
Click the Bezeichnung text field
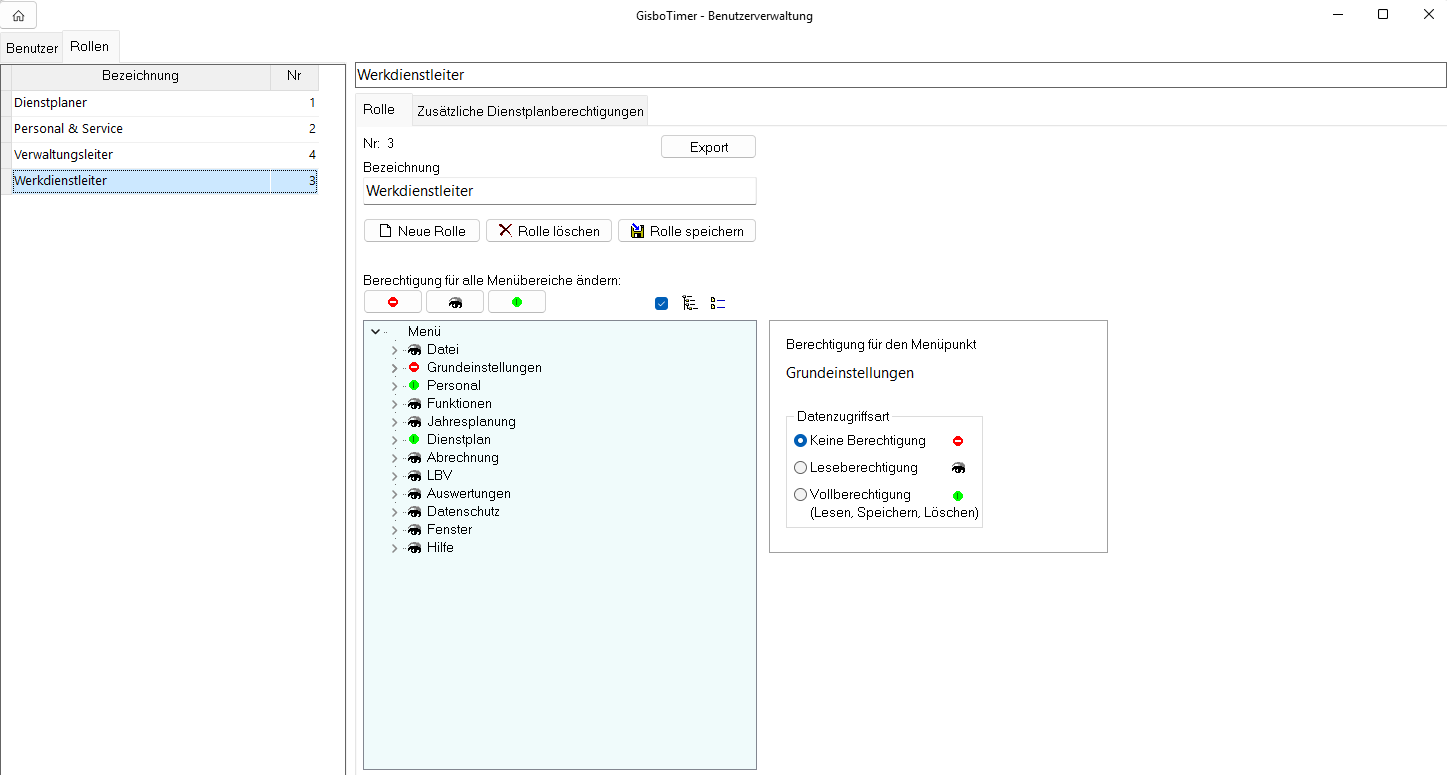click(x=559, y=190)
